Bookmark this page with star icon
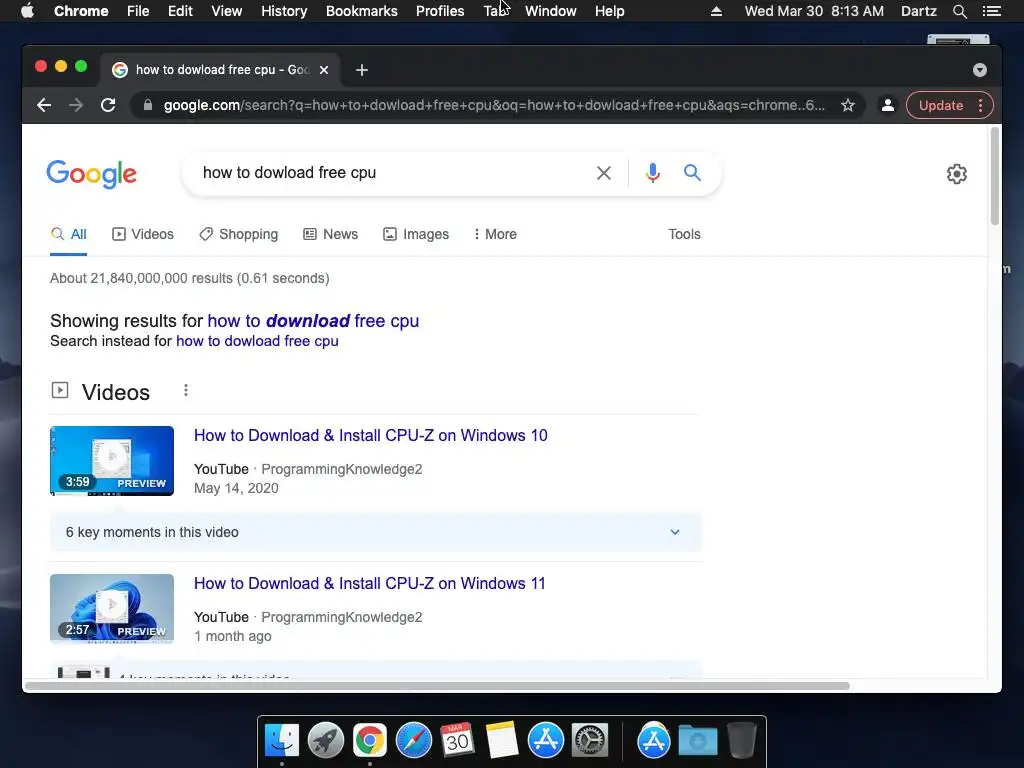Image resolution: width=1024 pixels, height=768 pixels. (848, 105)
